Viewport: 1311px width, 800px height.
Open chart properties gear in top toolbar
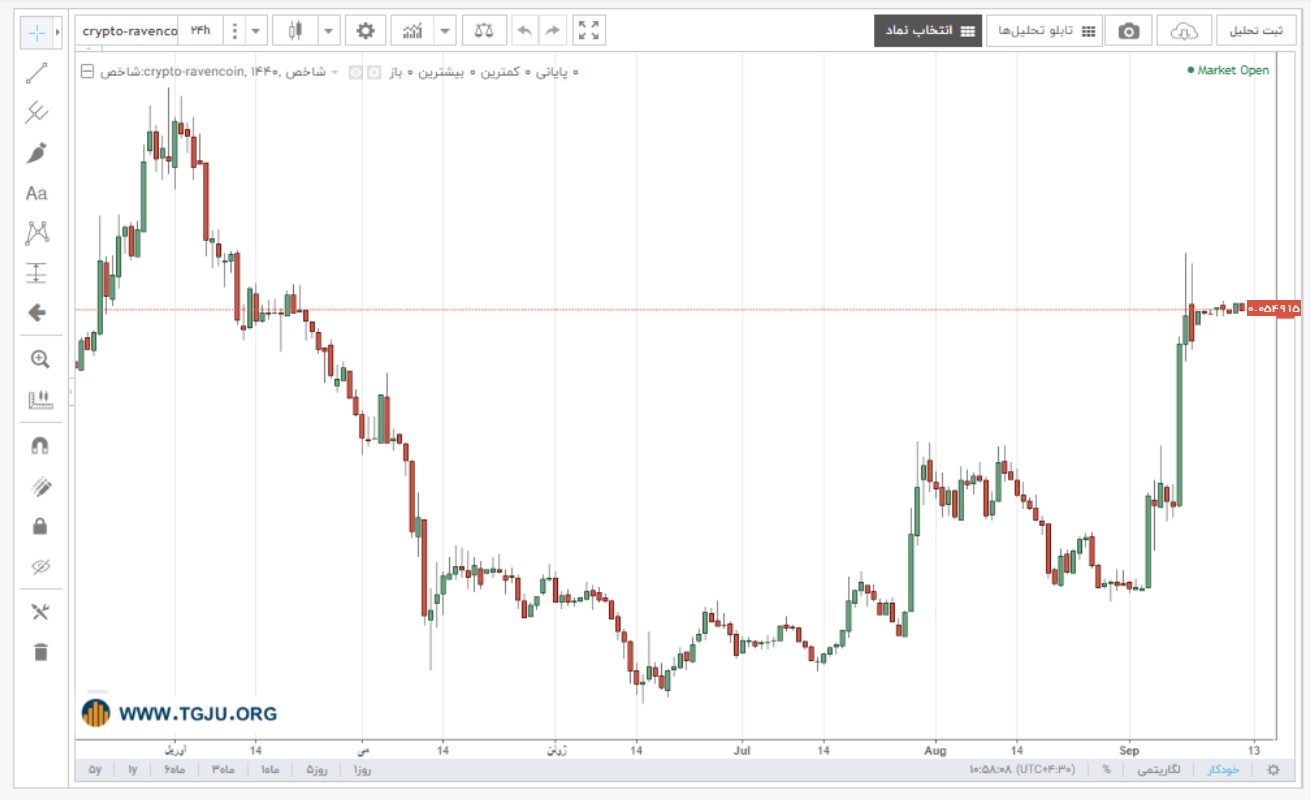pyautogui.click(x=366, y=31)
